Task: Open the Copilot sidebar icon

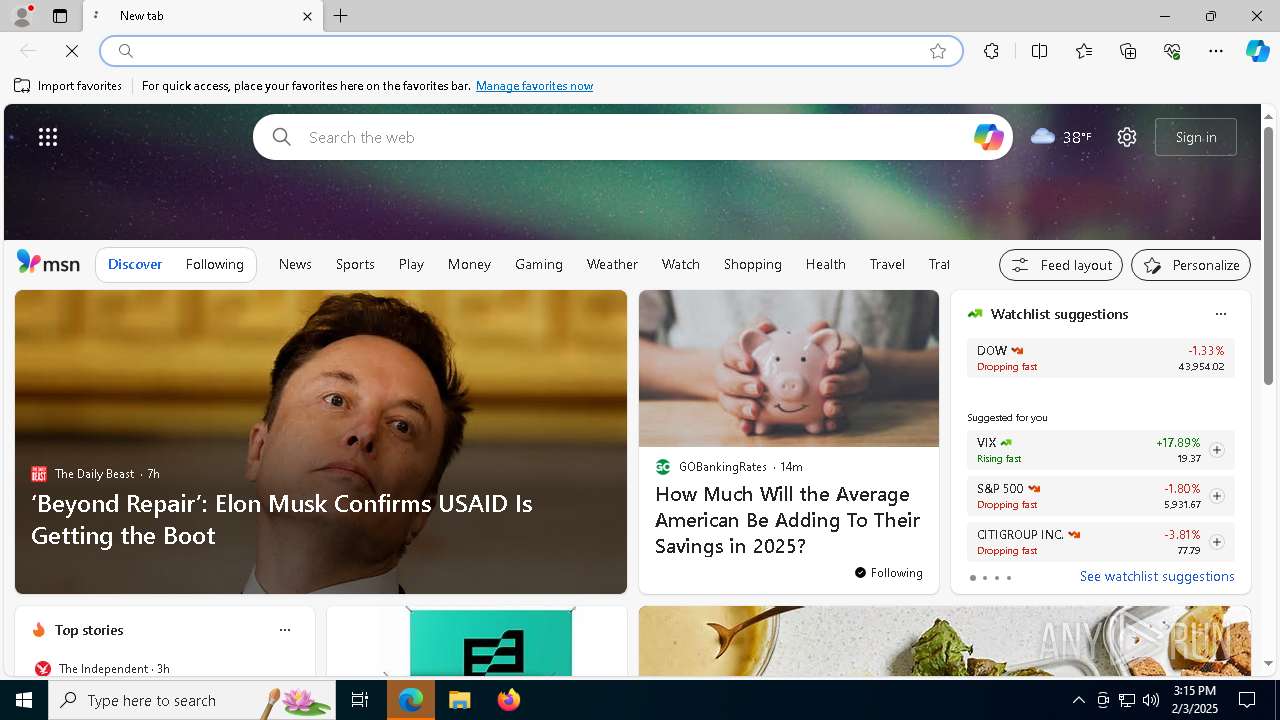Action: point(1257,51)
